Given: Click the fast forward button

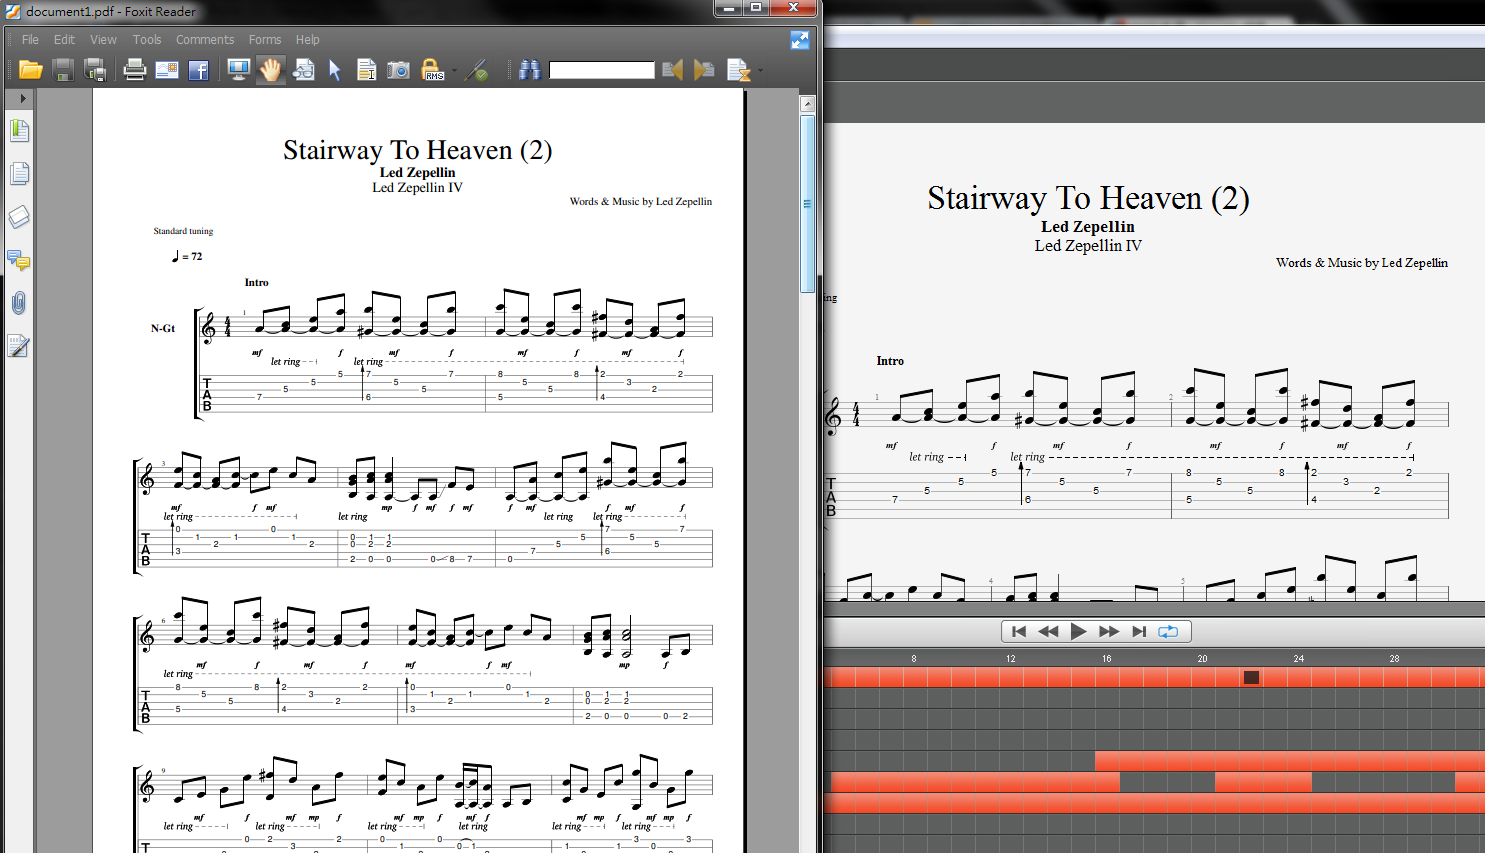Looking at the screenshot, I should 1109,631.
